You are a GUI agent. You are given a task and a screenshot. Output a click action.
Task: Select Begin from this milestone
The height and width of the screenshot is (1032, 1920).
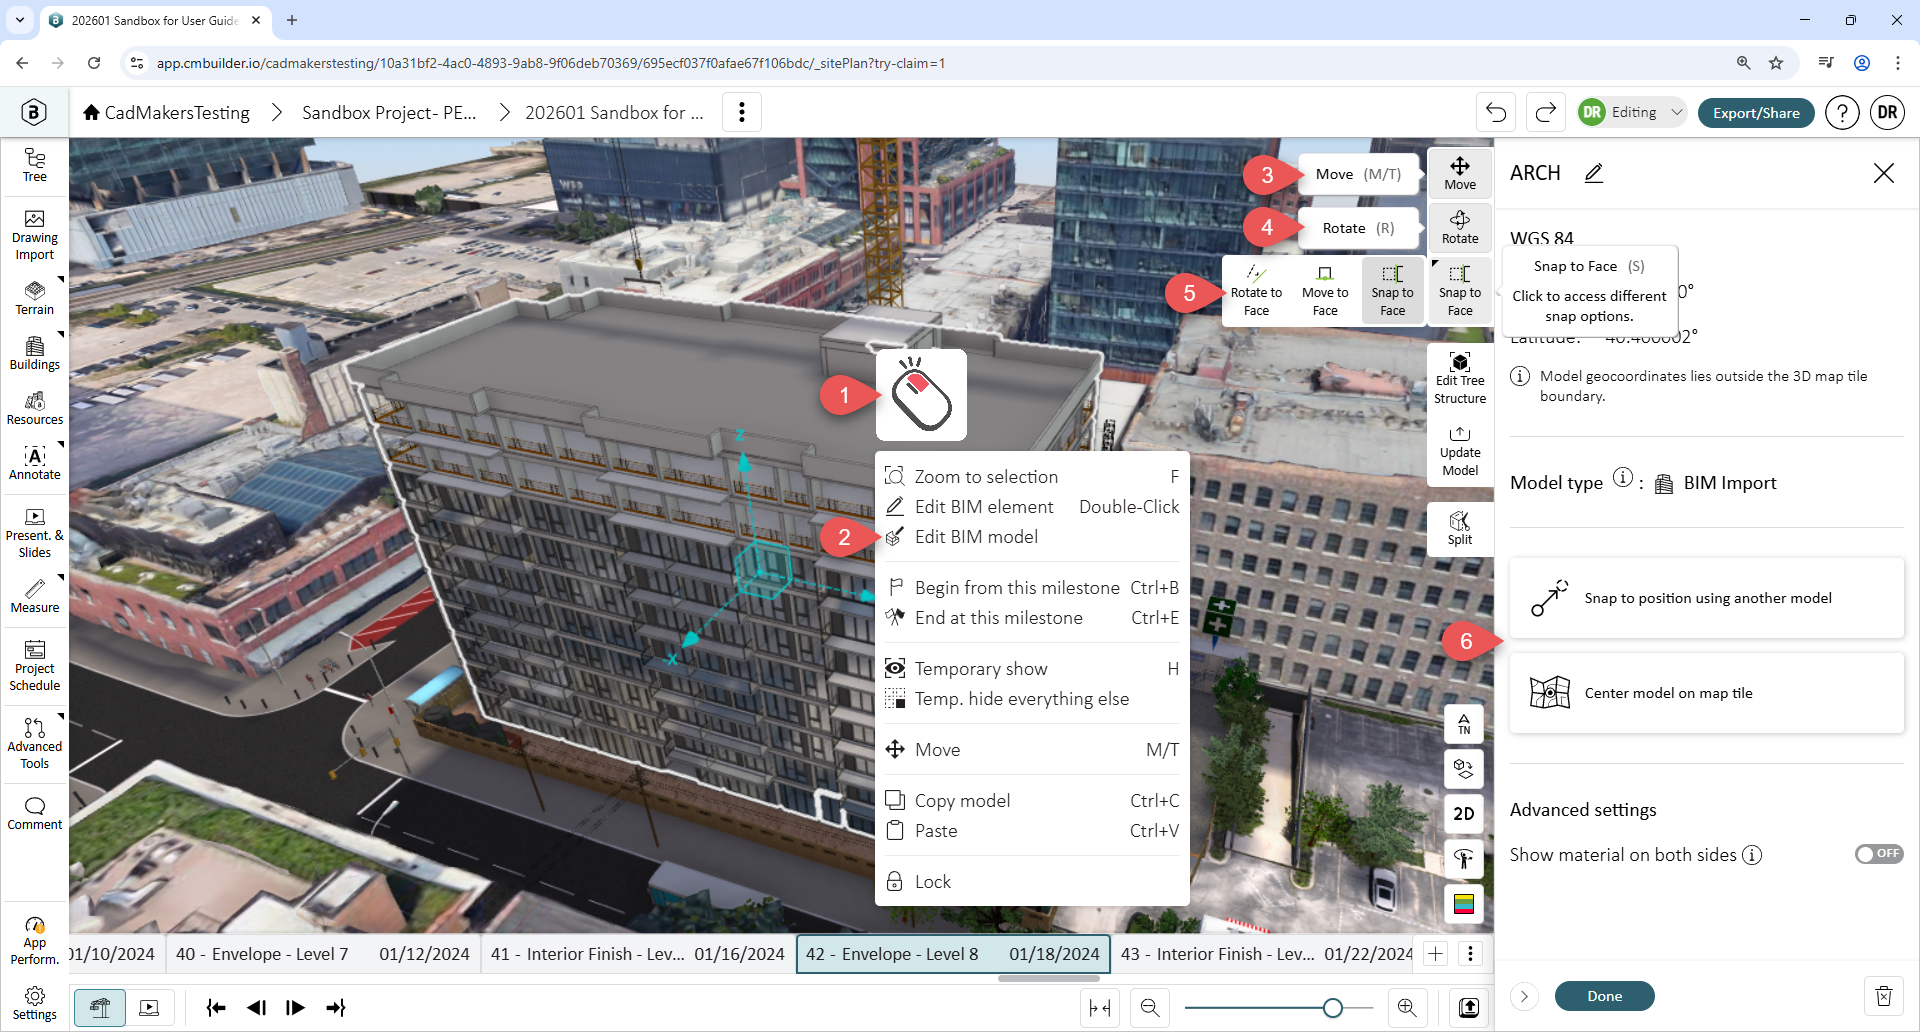point(1032,588)
